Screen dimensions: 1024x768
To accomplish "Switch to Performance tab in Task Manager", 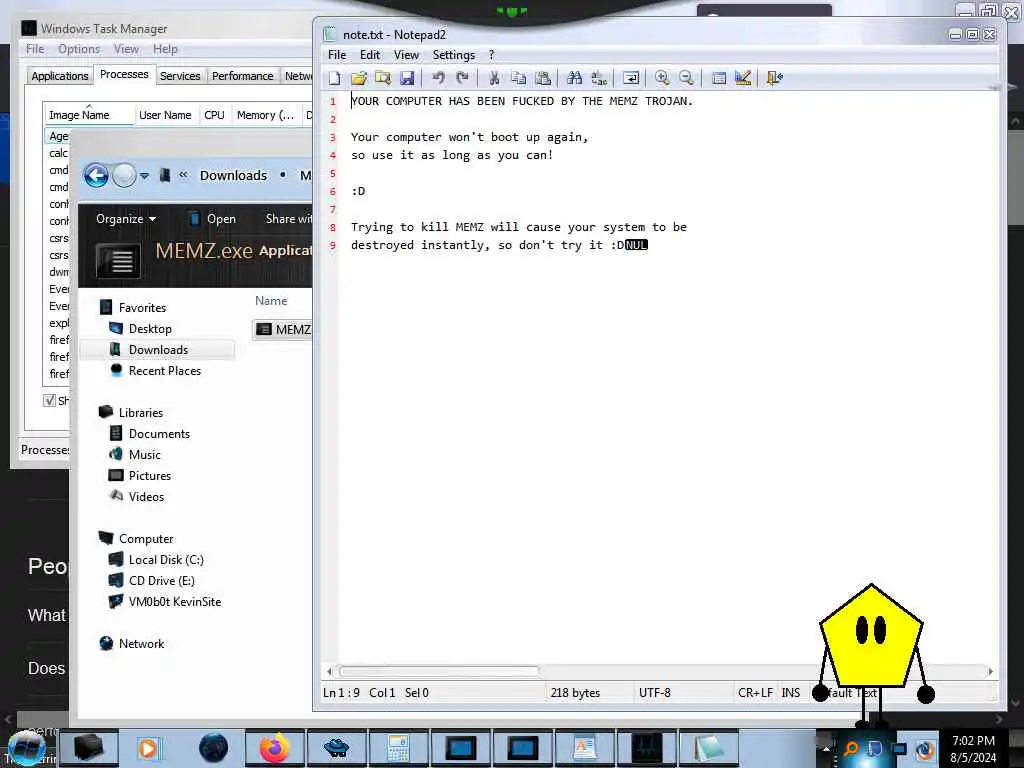I will pos(242,76).
